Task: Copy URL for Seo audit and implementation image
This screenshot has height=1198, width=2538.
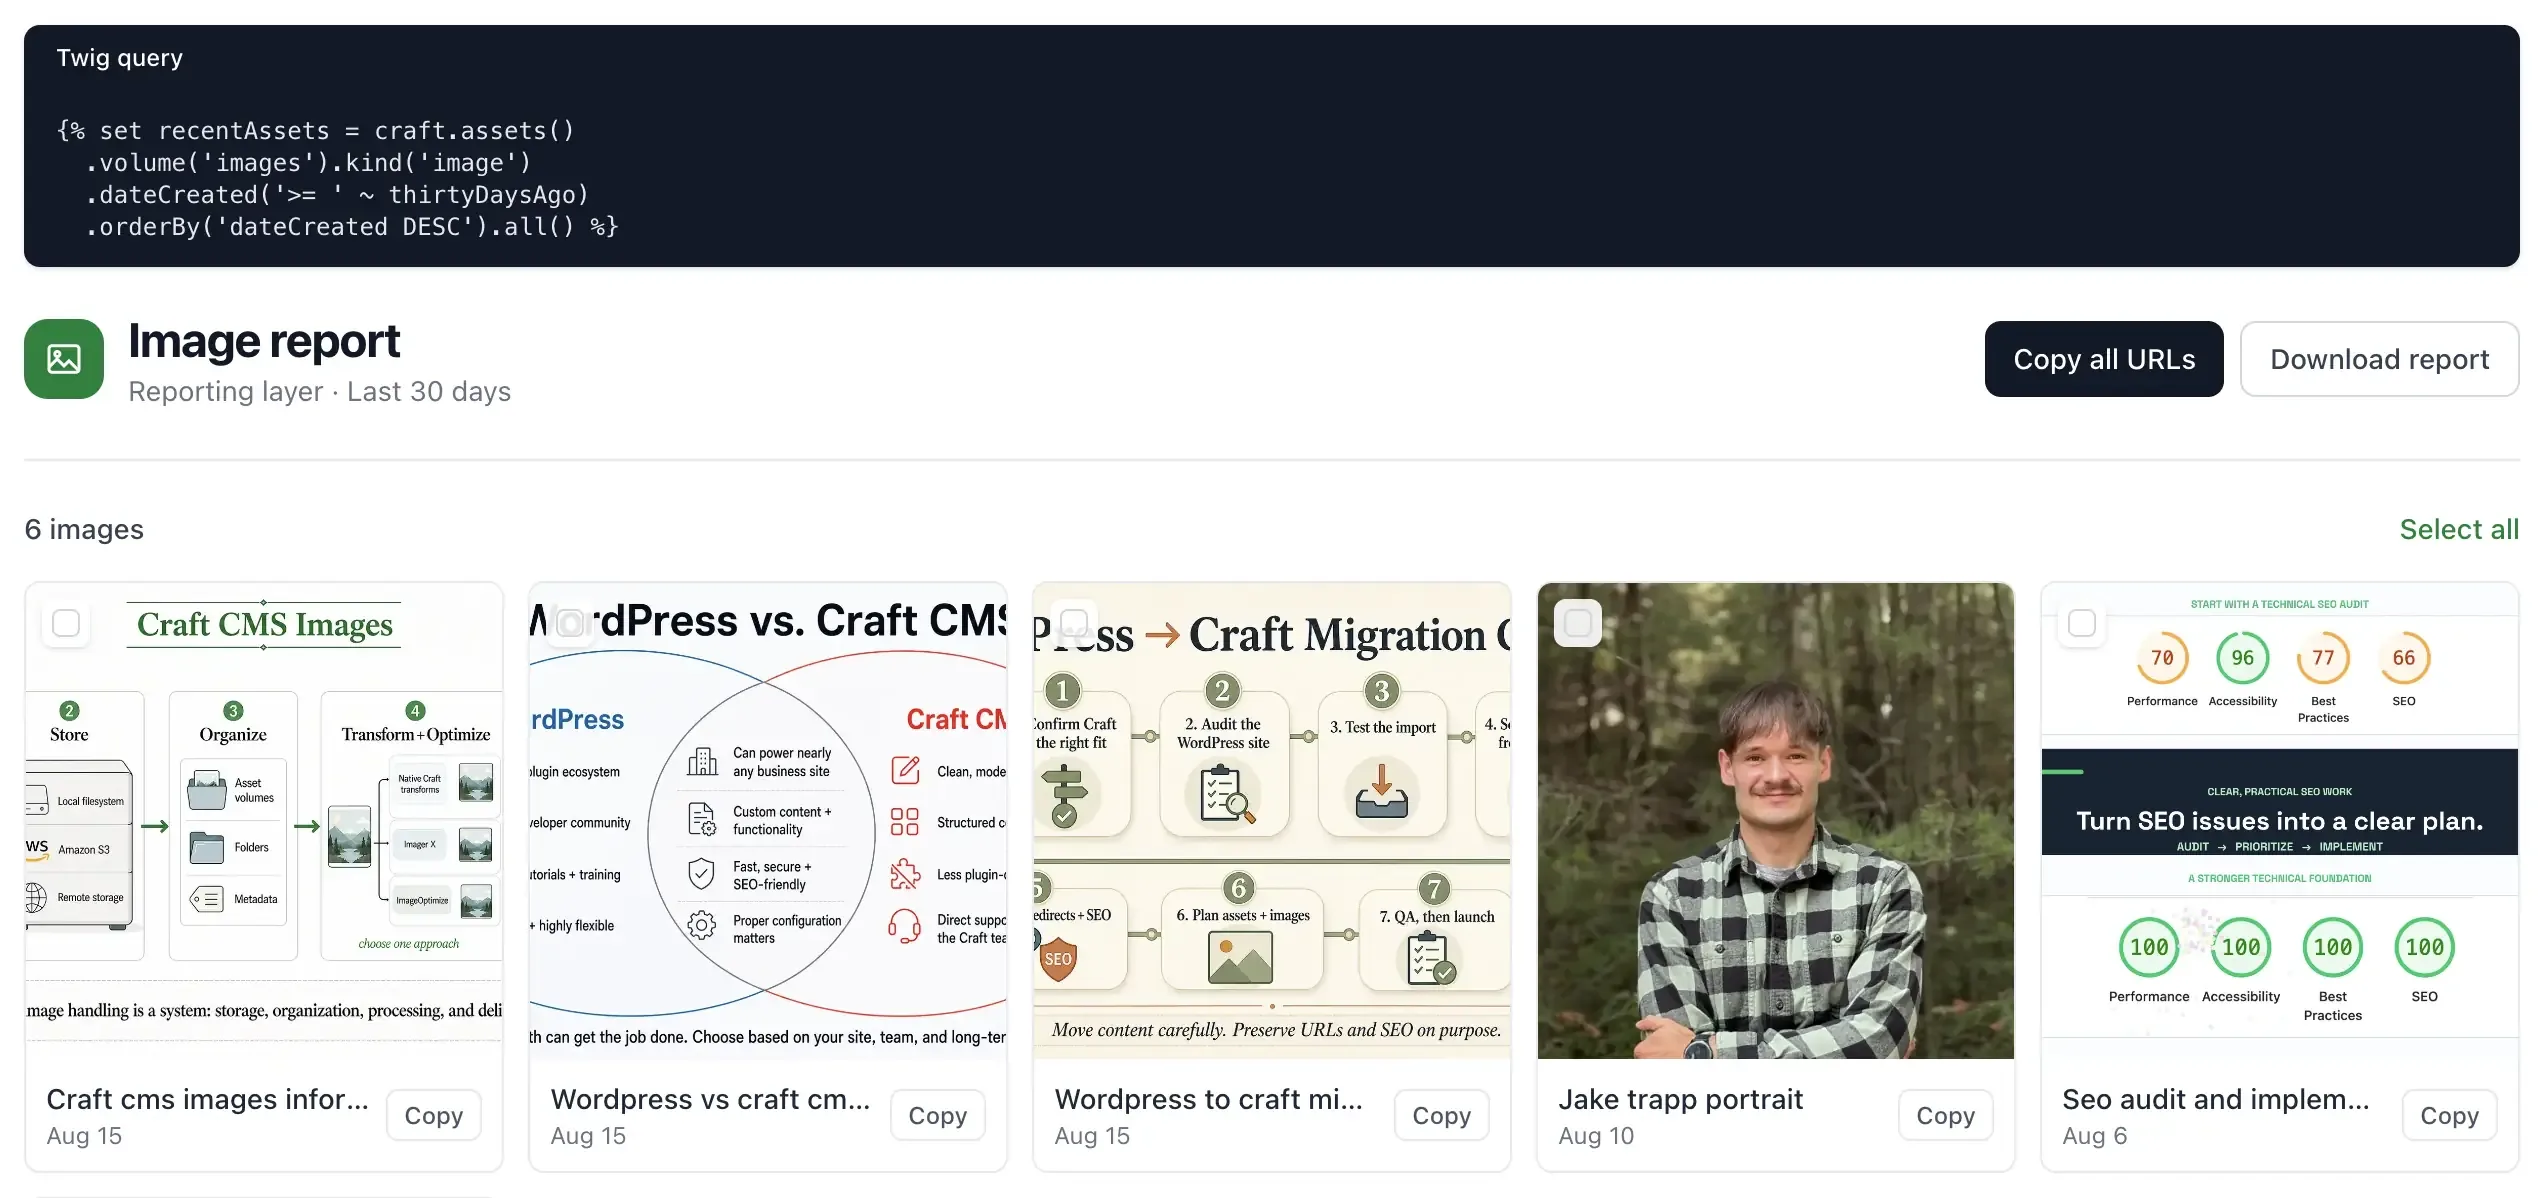Action: point(2450,1115)
